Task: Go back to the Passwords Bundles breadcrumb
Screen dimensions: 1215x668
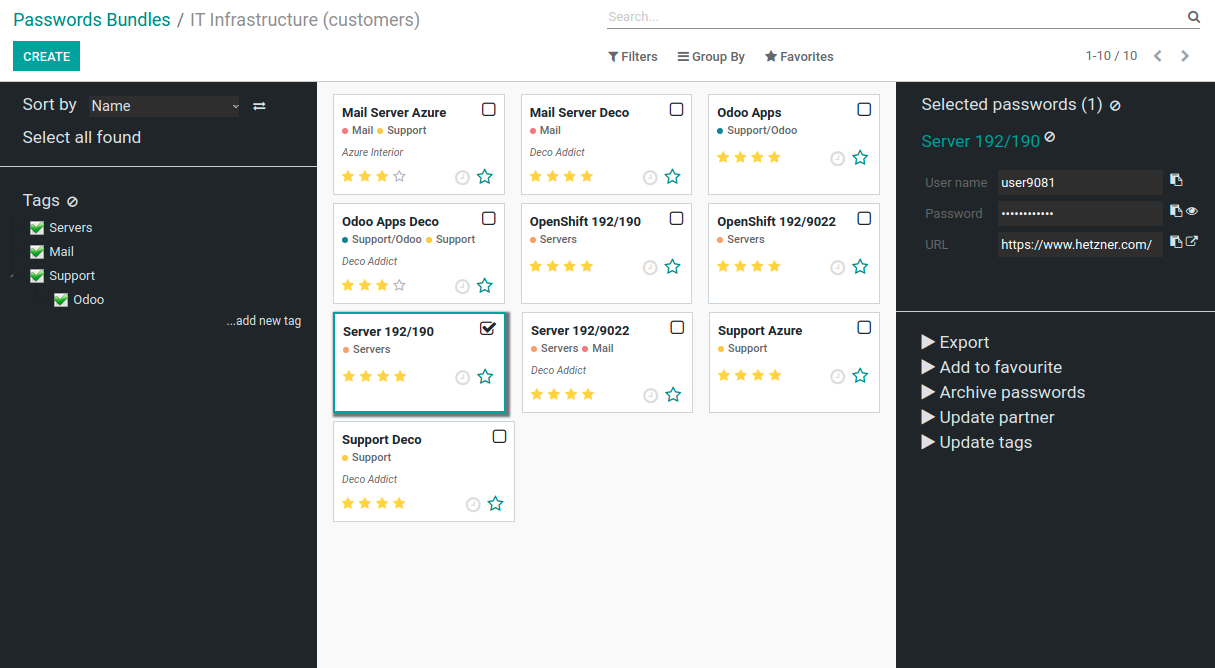Action: pyautogui.click(x=92, y=20)
